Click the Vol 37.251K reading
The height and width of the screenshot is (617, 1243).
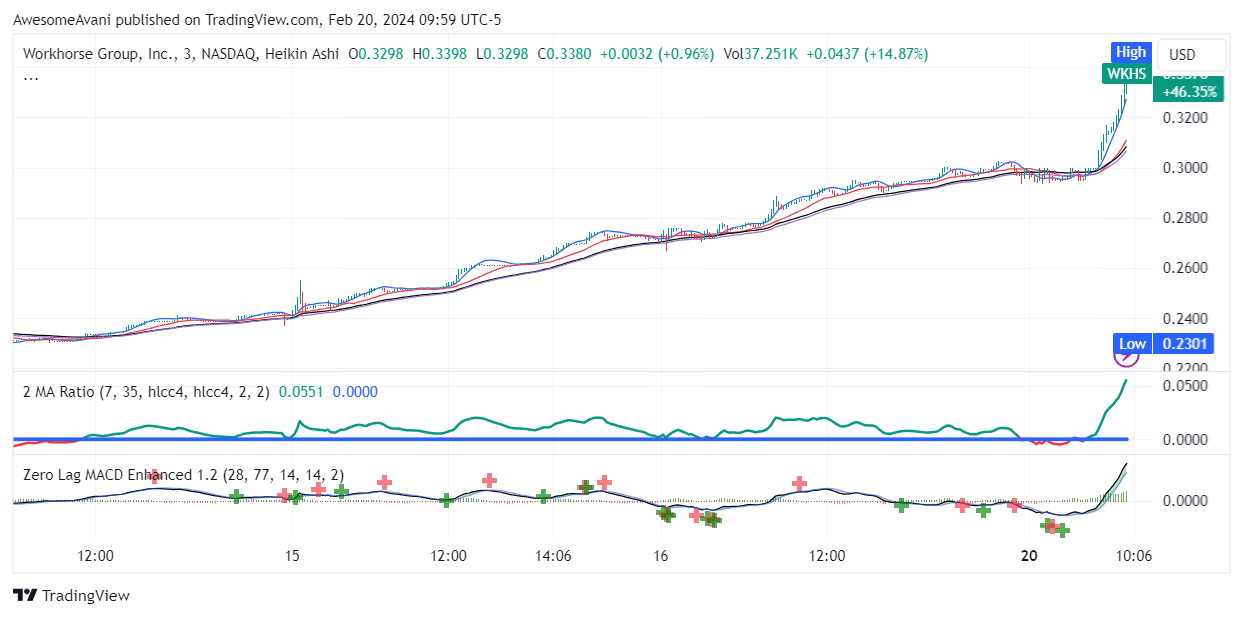pyautogui.click(x=760, y=54)
